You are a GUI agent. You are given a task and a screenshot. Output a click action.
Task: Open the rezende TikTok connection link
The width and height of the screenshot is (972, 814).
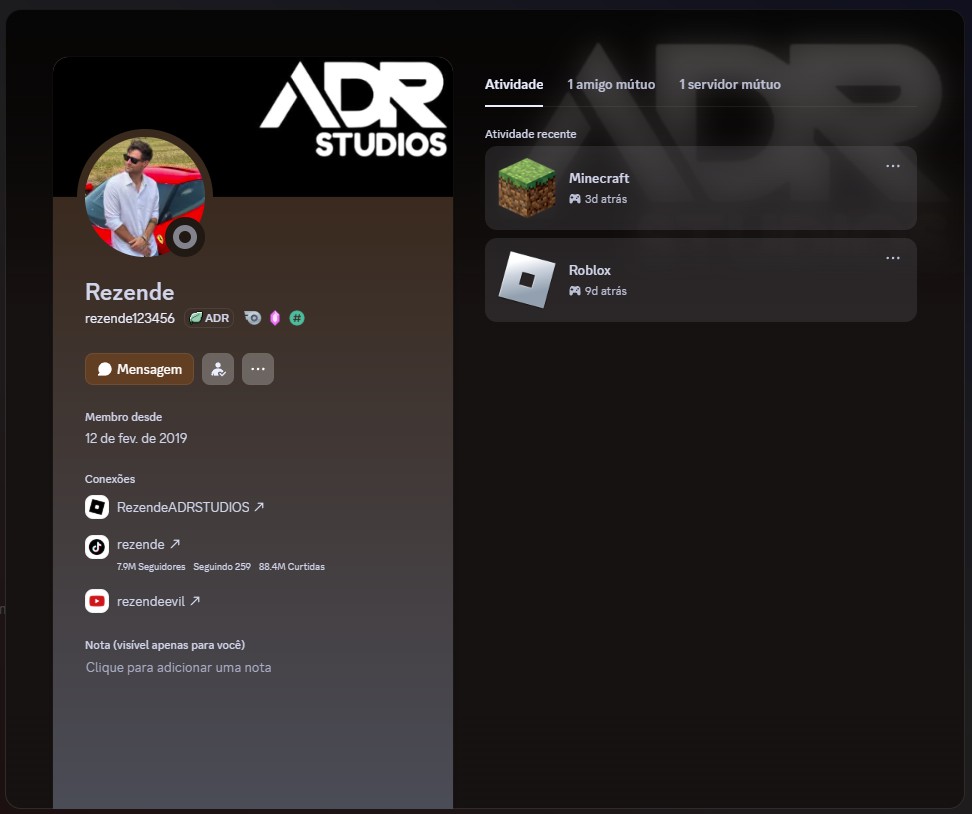click(x=148, y=545)
